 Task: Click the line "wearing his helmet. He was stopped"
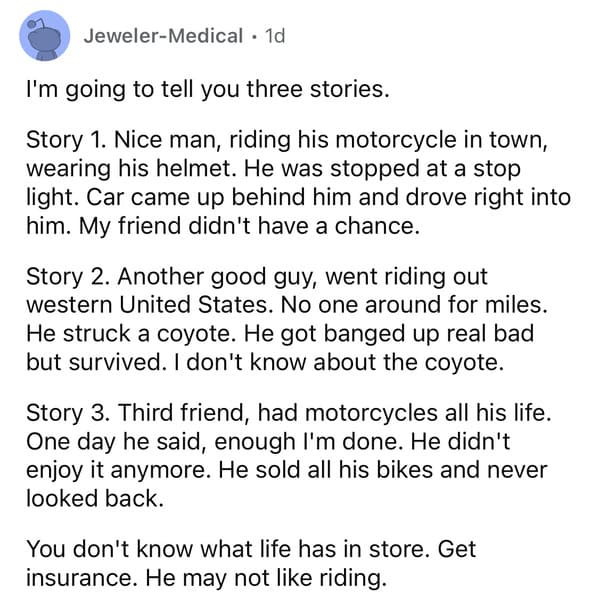tap(273, 168)
